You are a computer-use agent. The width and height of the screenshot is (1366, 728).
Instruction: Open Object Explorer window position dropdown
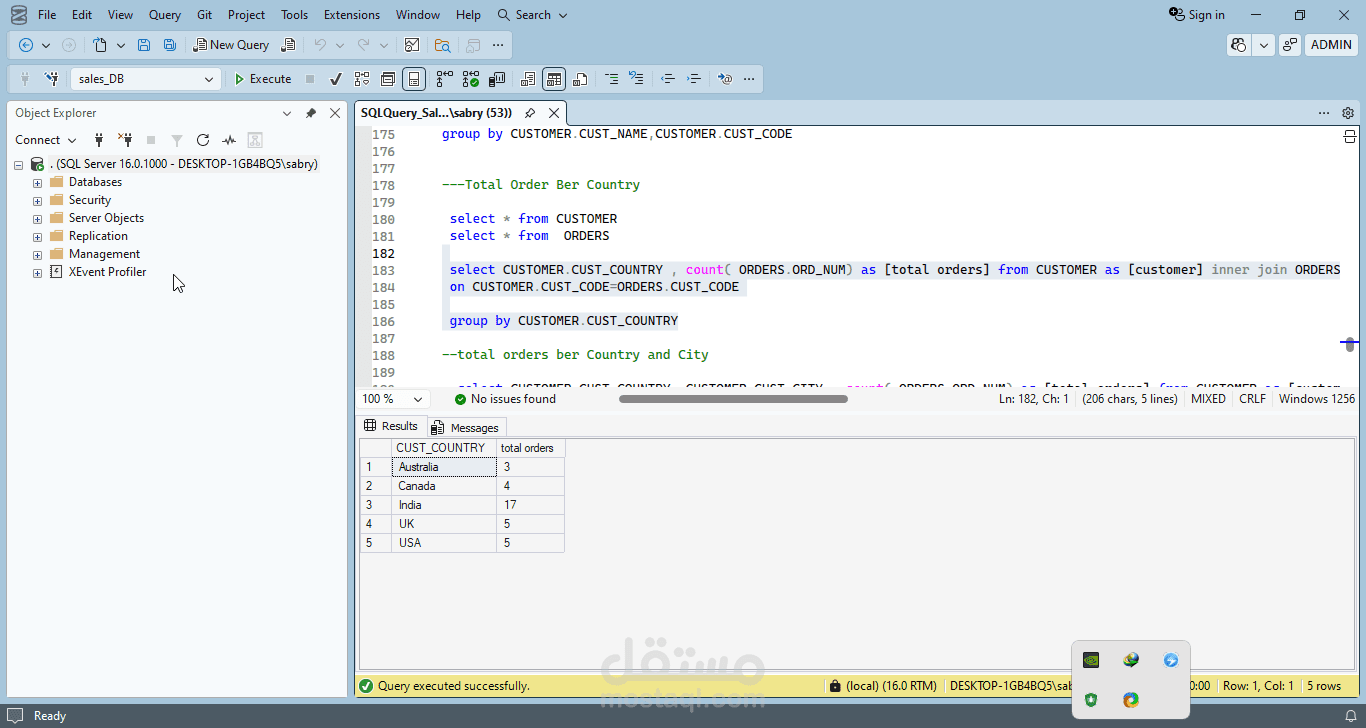(x=287, y=113)
